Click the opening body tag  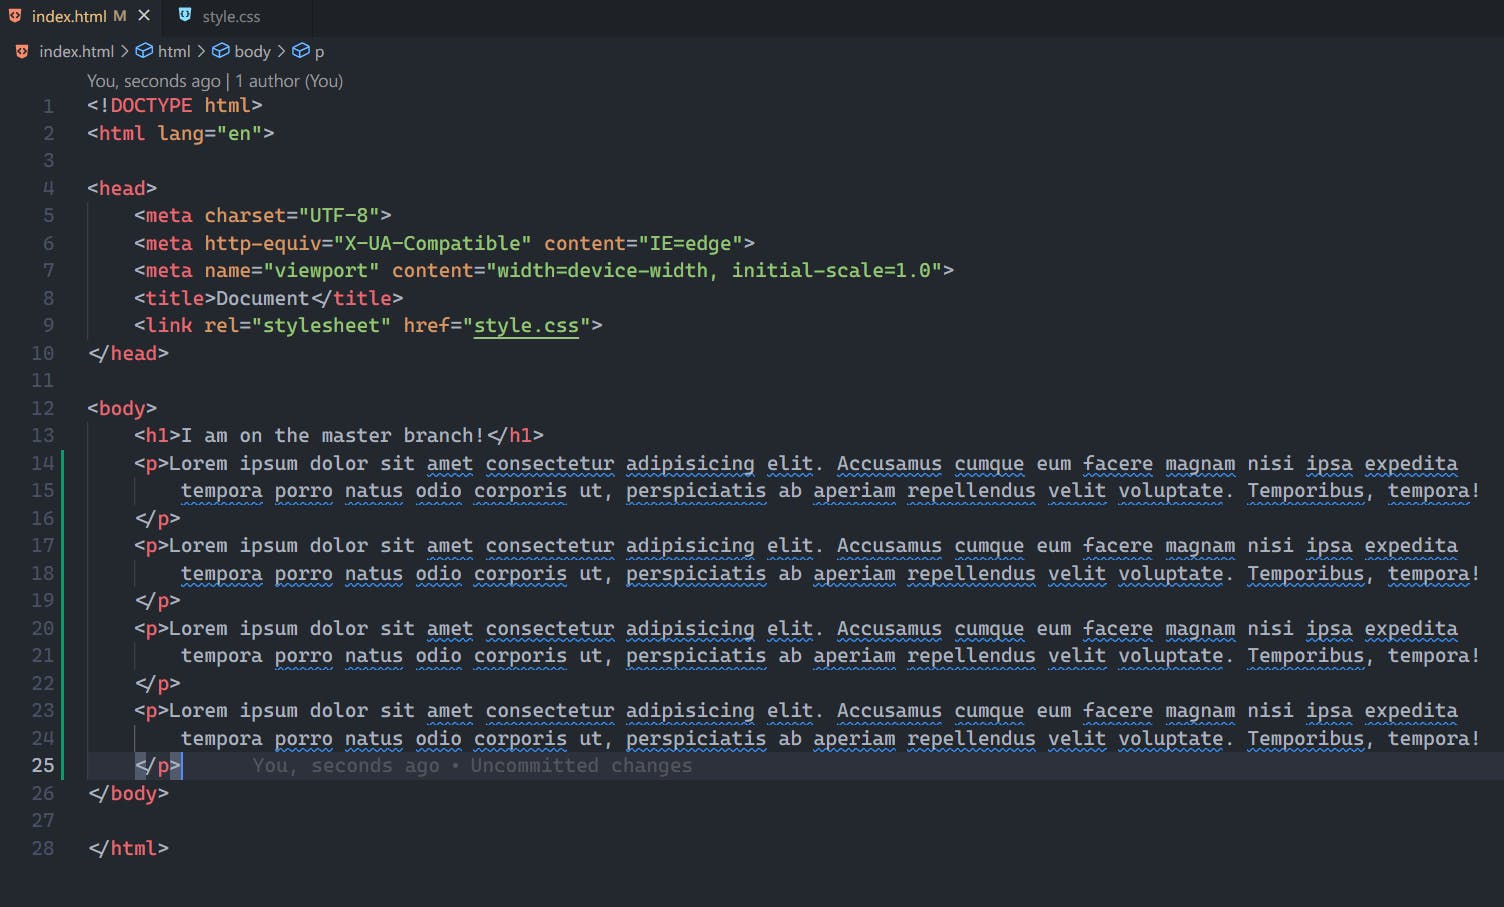pyautogui.click(x=122, y=408)
